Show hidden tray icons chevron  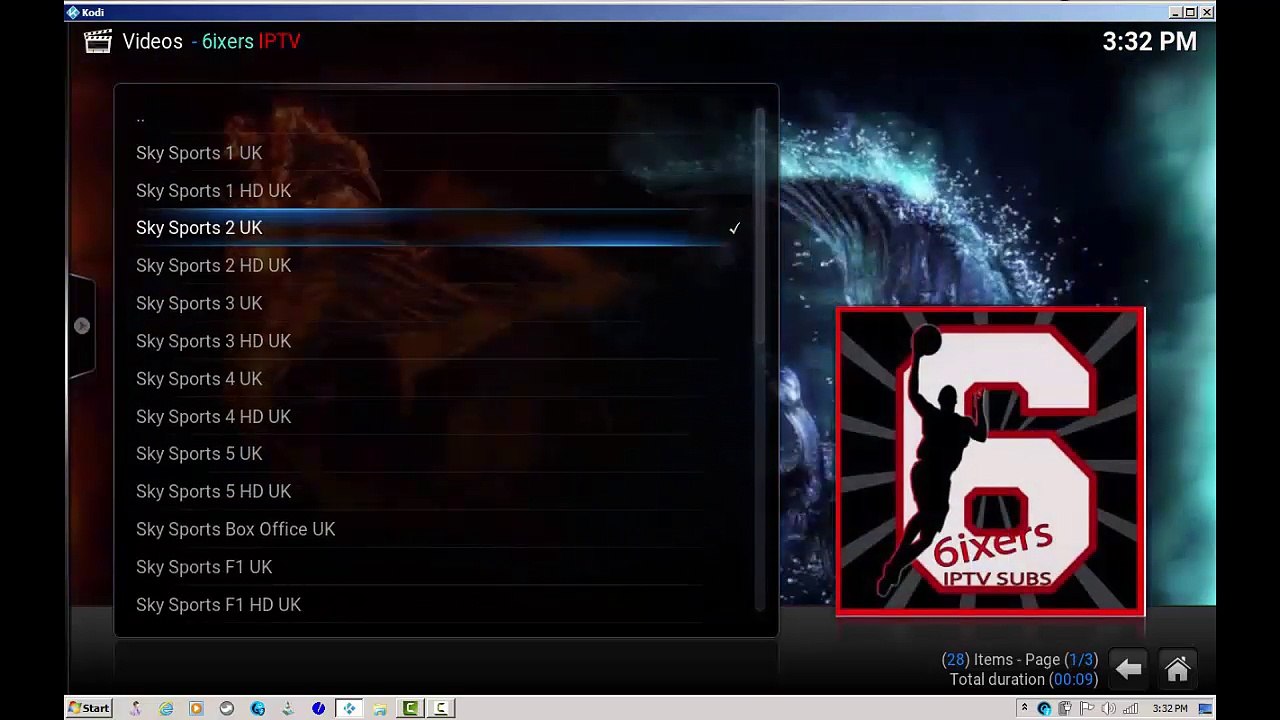1024,708
